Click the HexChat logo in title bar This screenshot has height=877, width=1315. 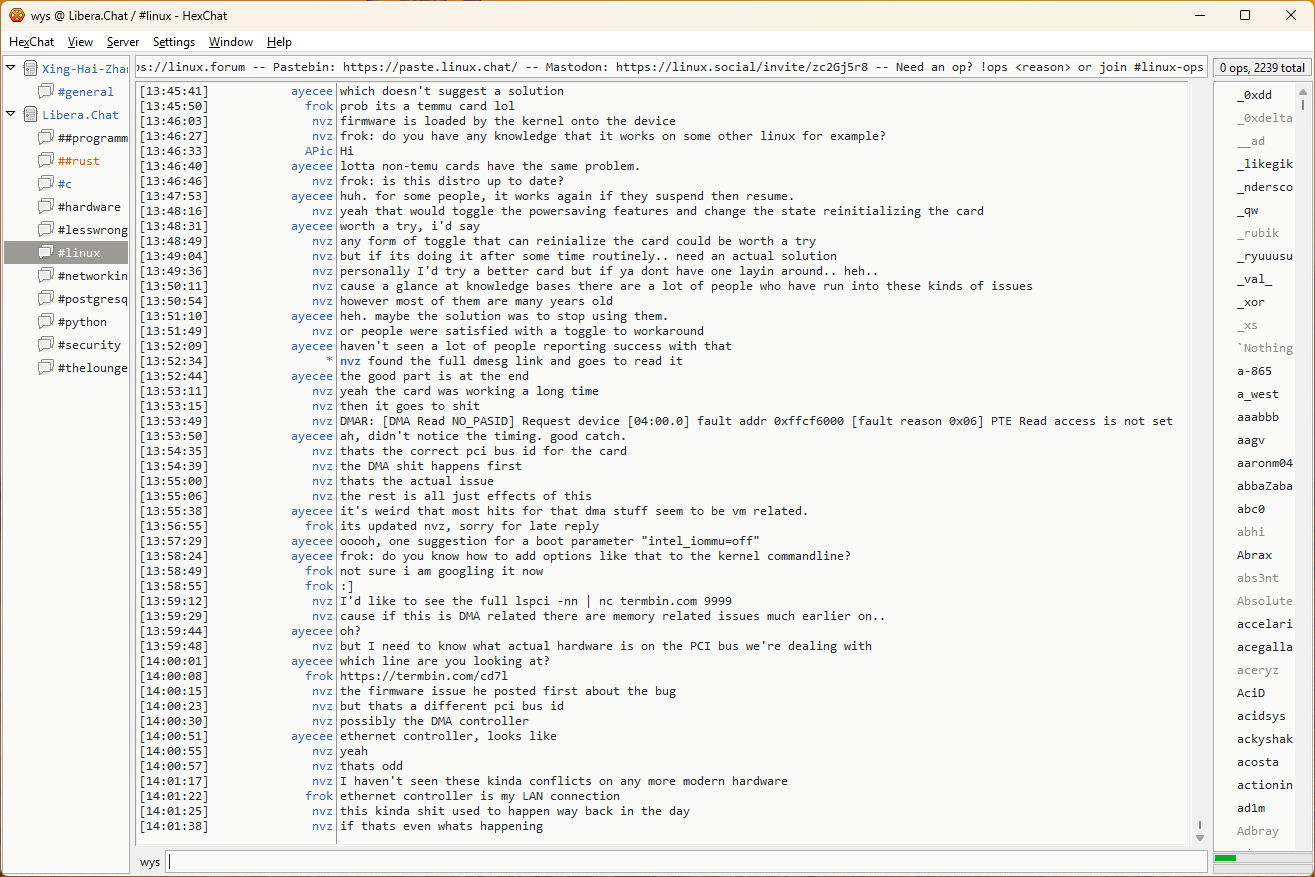[x=16, y=15]
